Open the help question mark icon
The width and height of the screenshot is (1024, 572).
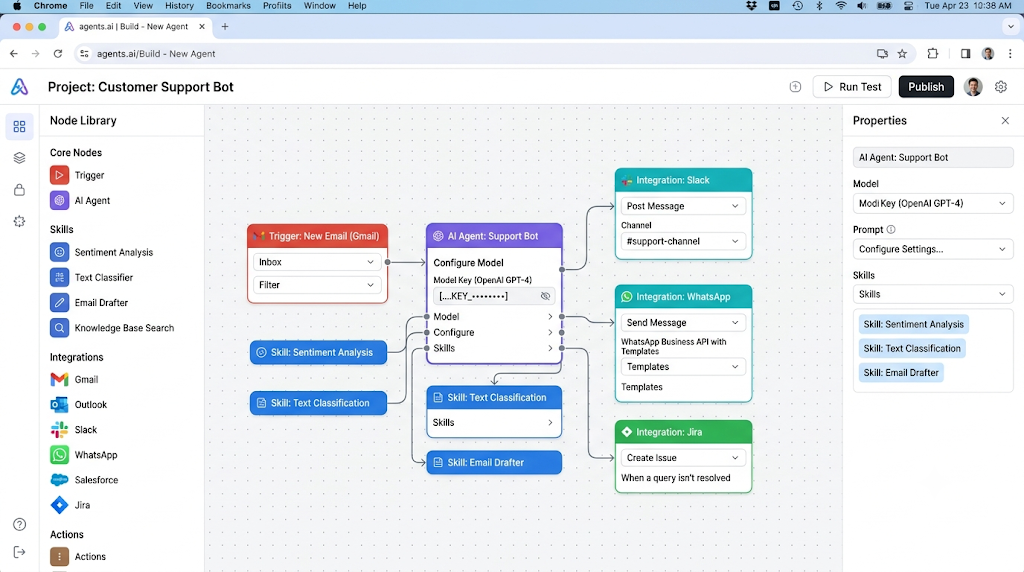pos(20,524)
